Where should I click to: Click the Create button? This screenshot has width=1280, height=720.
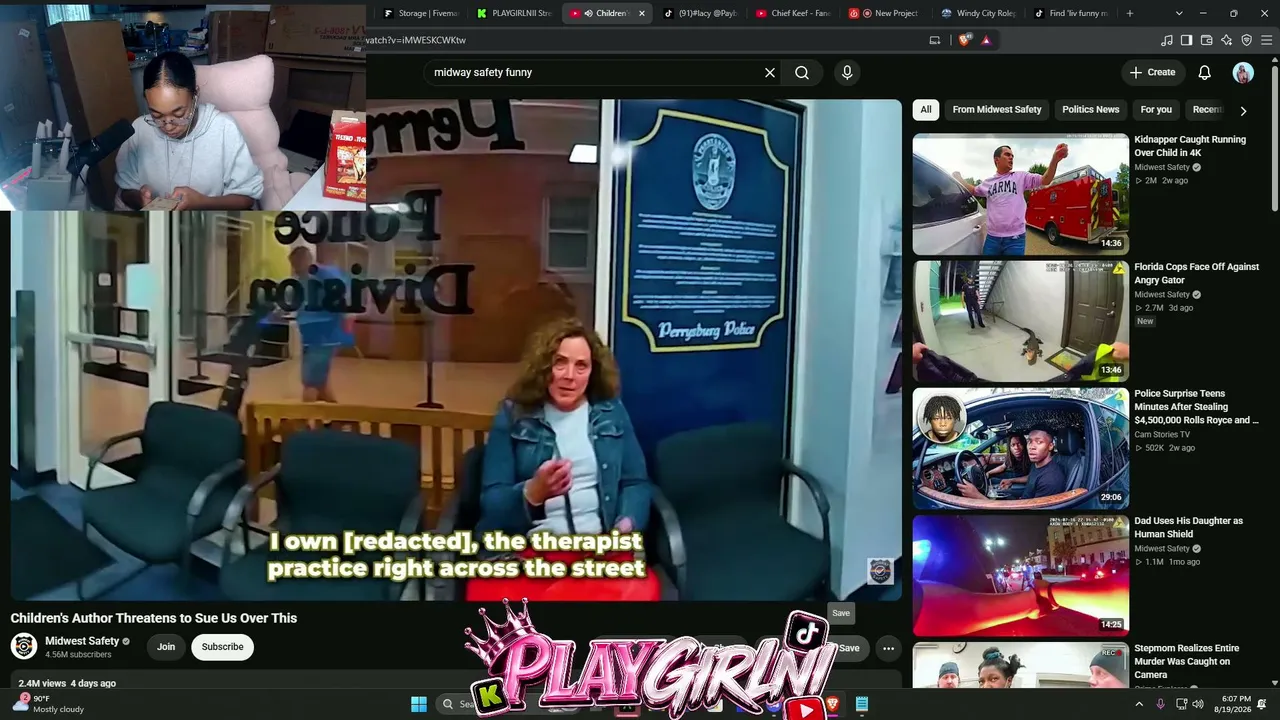pos(1152,72)
